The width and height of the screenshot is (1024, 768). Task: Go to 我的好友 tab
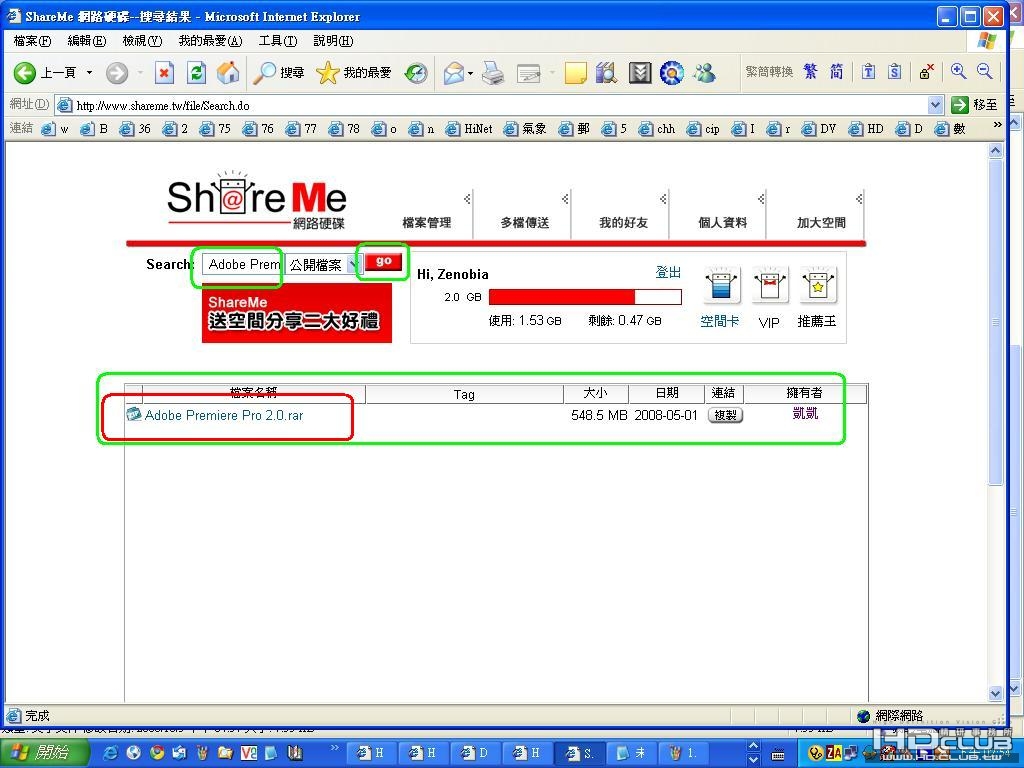point(623,223)
